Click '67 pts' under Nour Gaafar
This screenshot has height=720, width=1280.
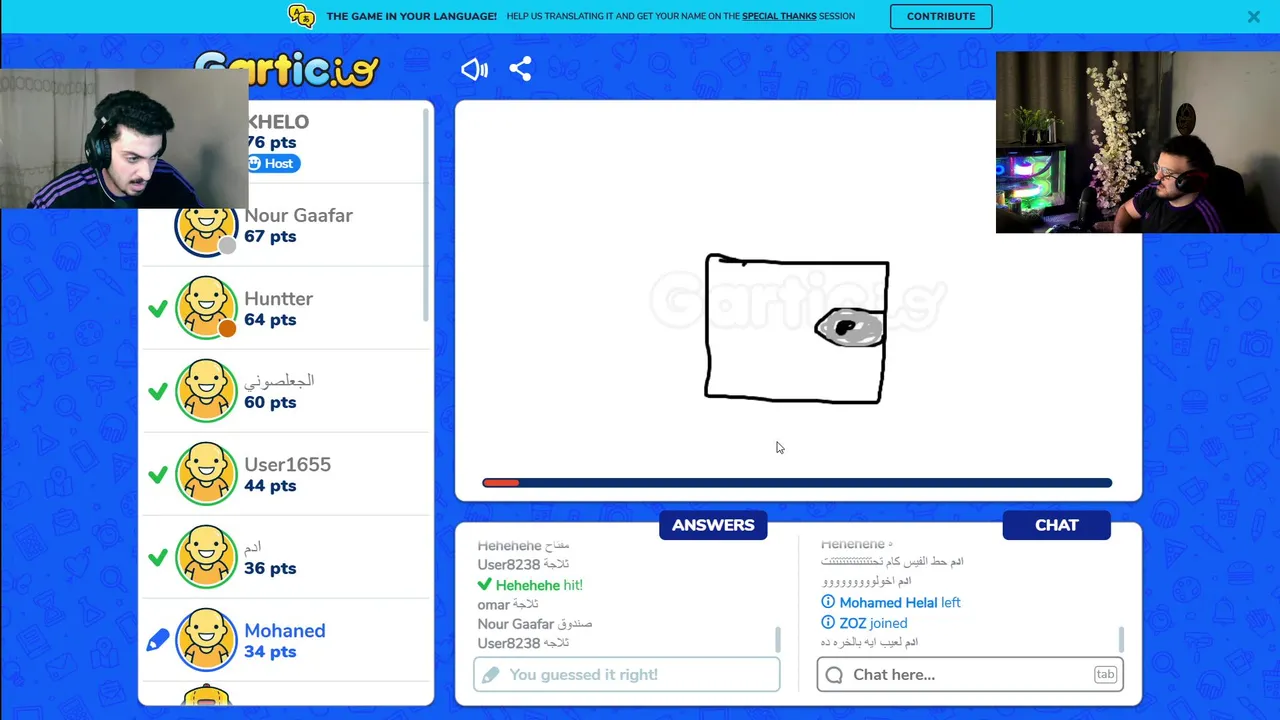pyautogui.click(x=270, y=237)
